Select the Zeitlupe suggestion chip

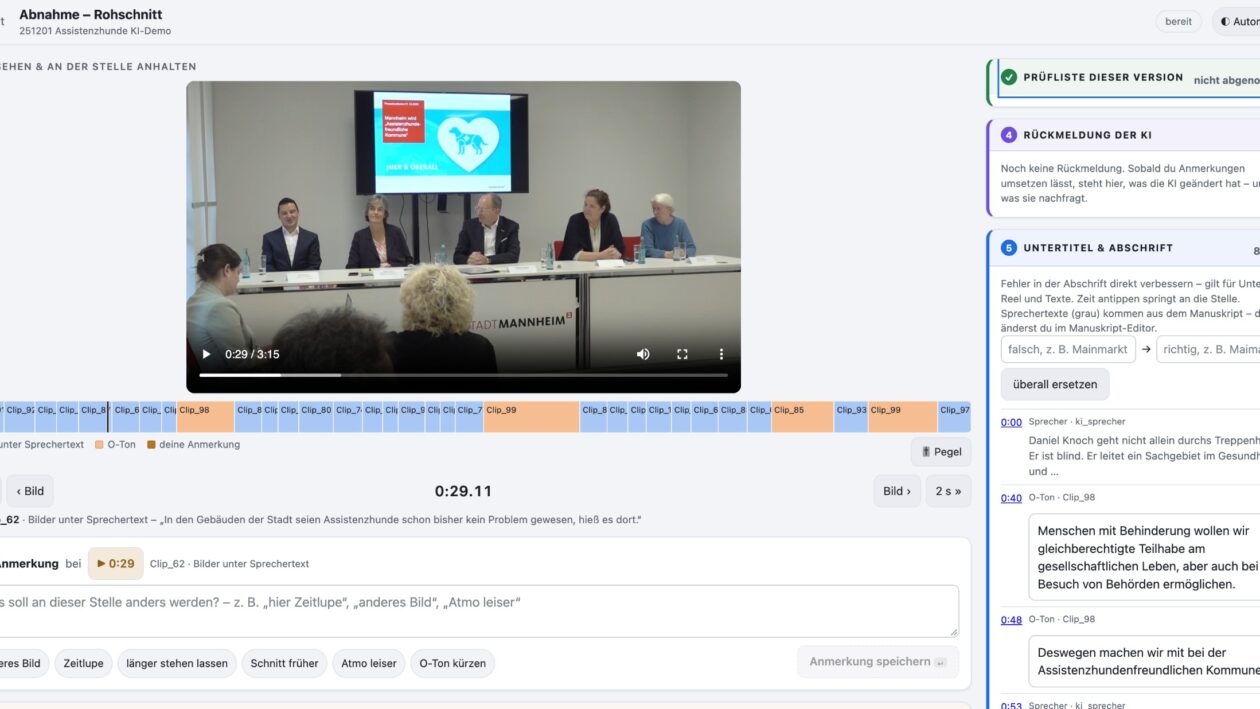point(83,663)
